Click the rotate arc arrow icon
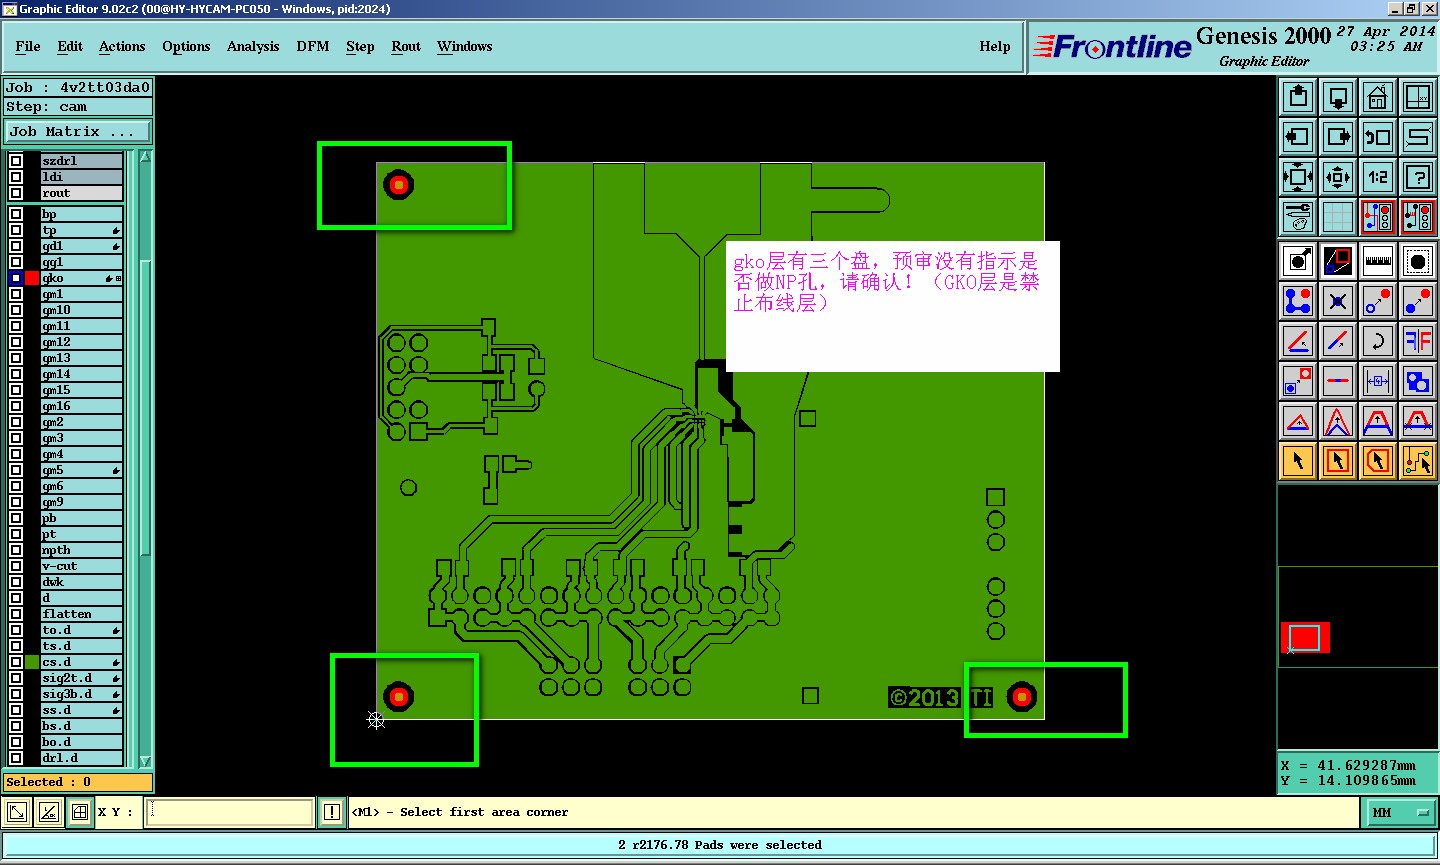 [1378, 341]
